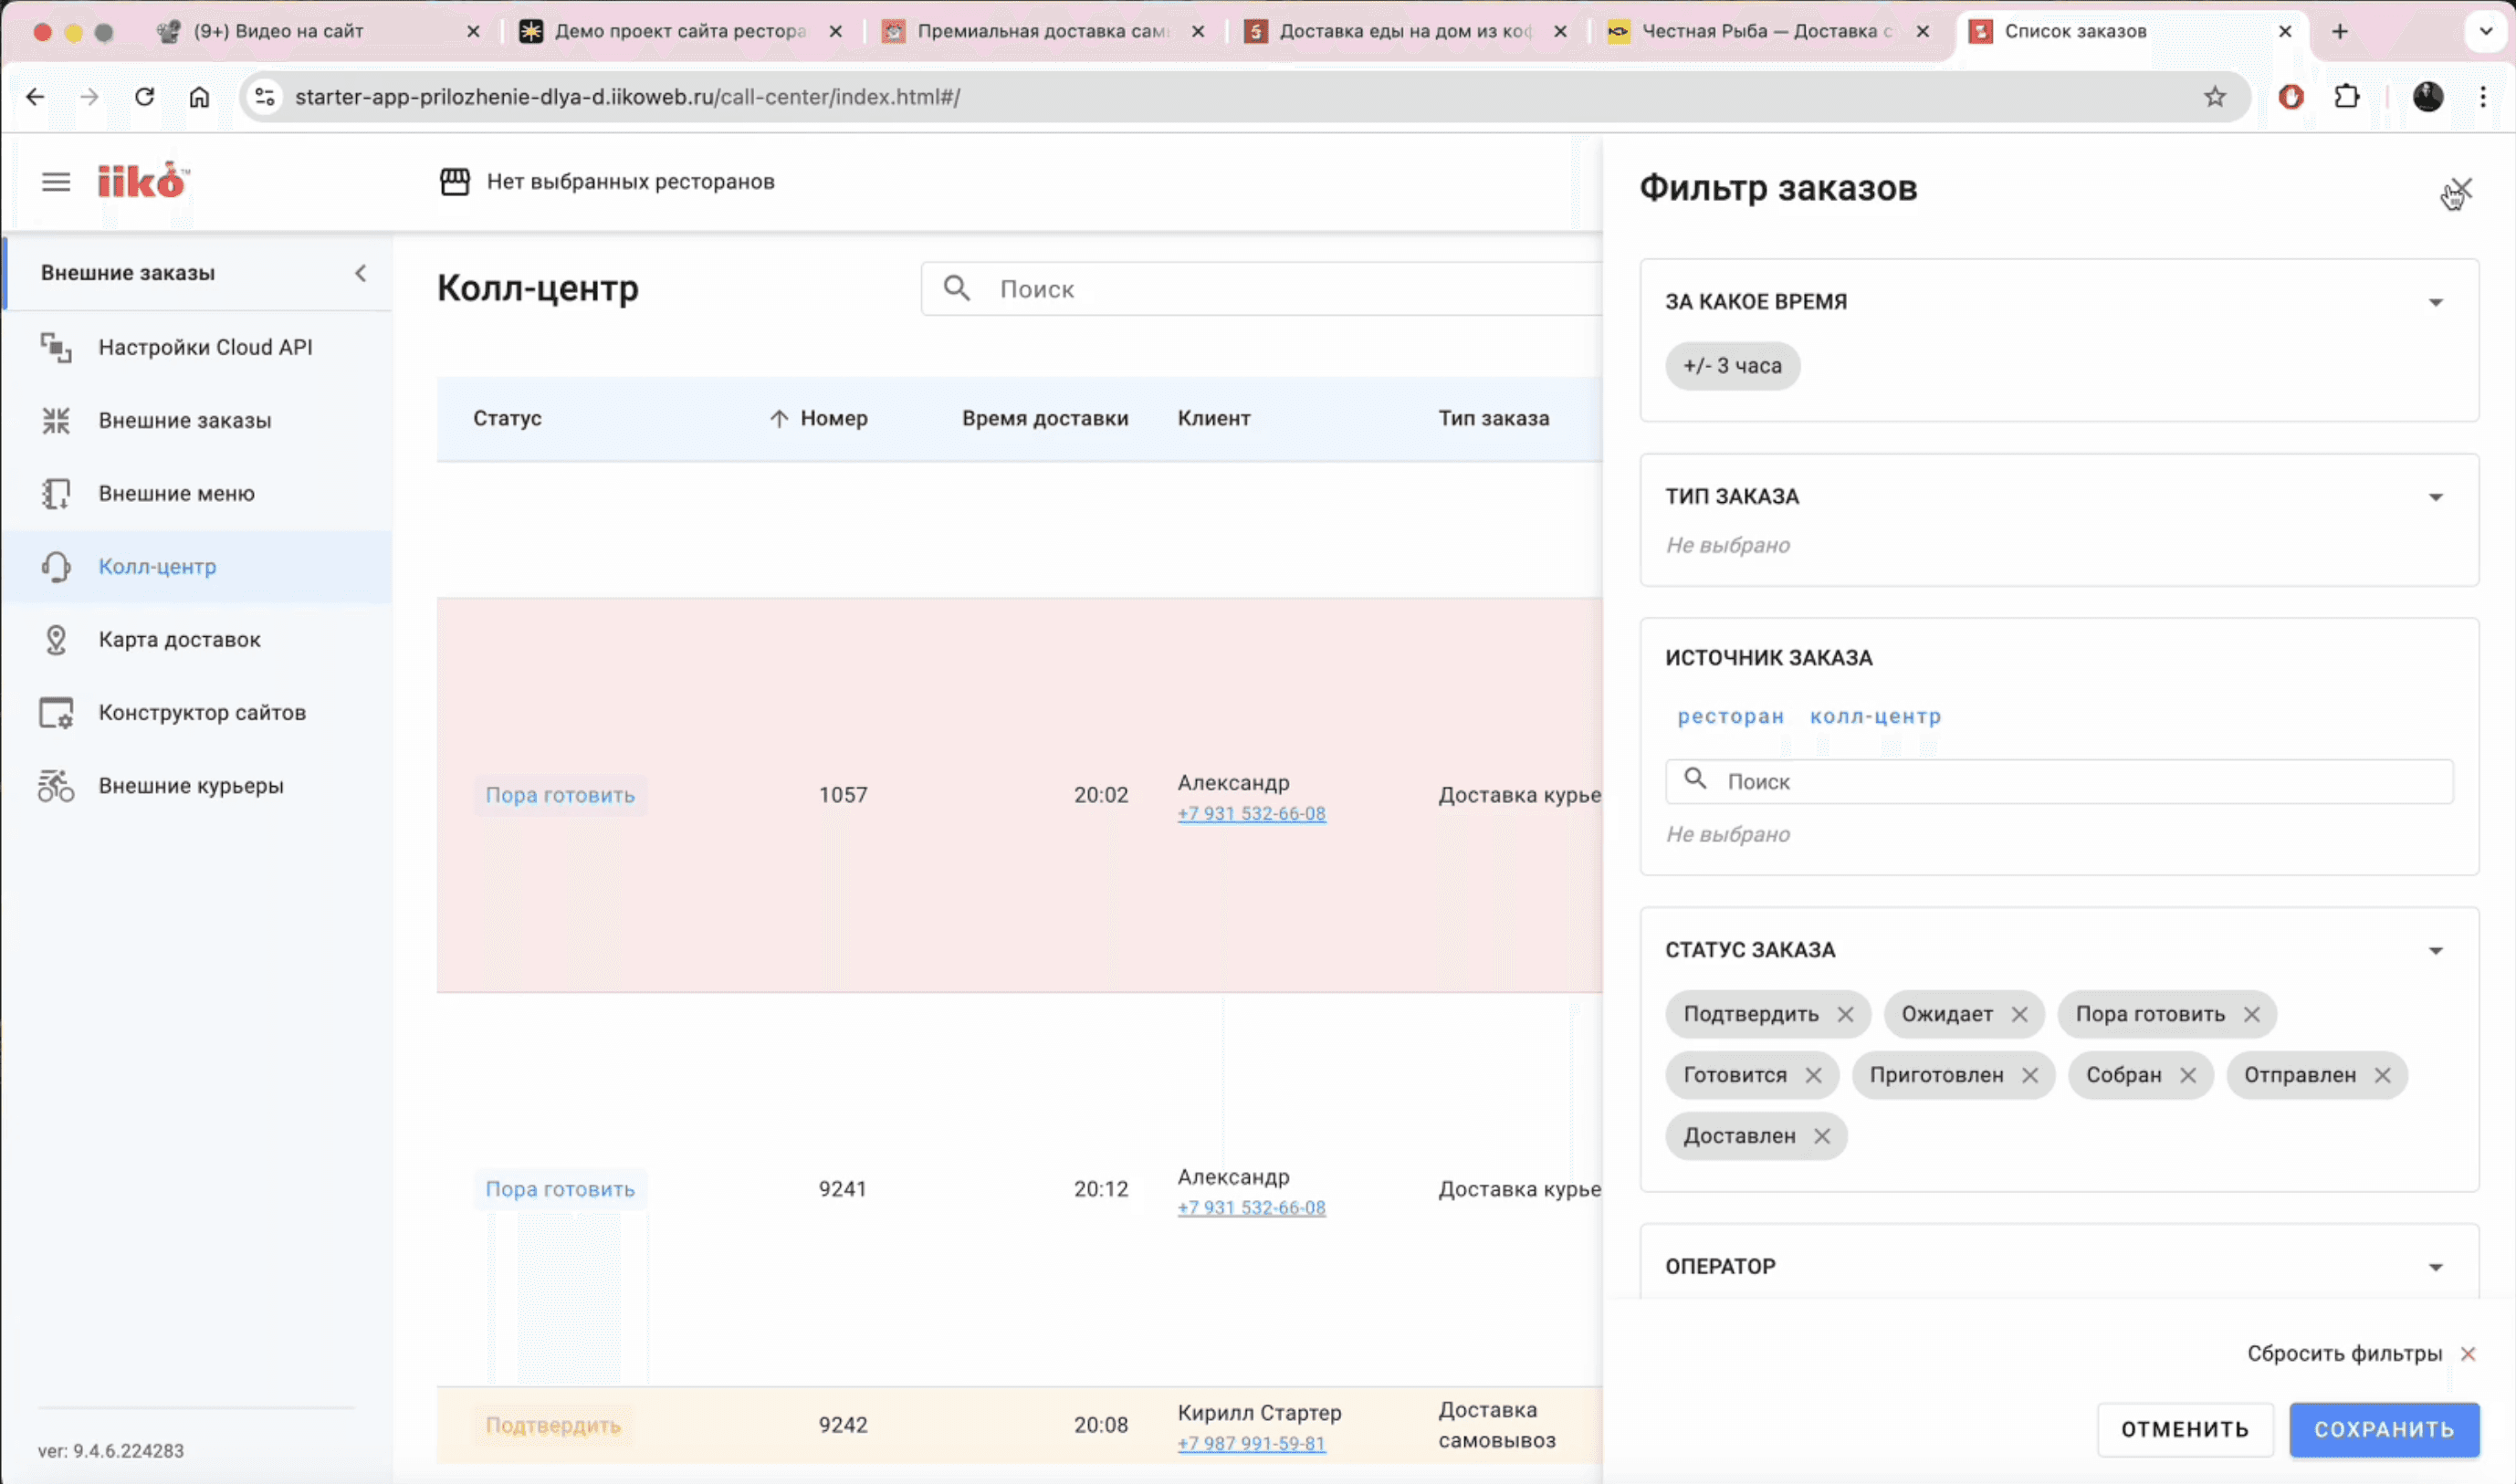Image resolution: width=2516 pixels, height=1484 pixels.
Task: Expand the ОПЕРАТОР section
Action: click(x=2436, y=1268)
